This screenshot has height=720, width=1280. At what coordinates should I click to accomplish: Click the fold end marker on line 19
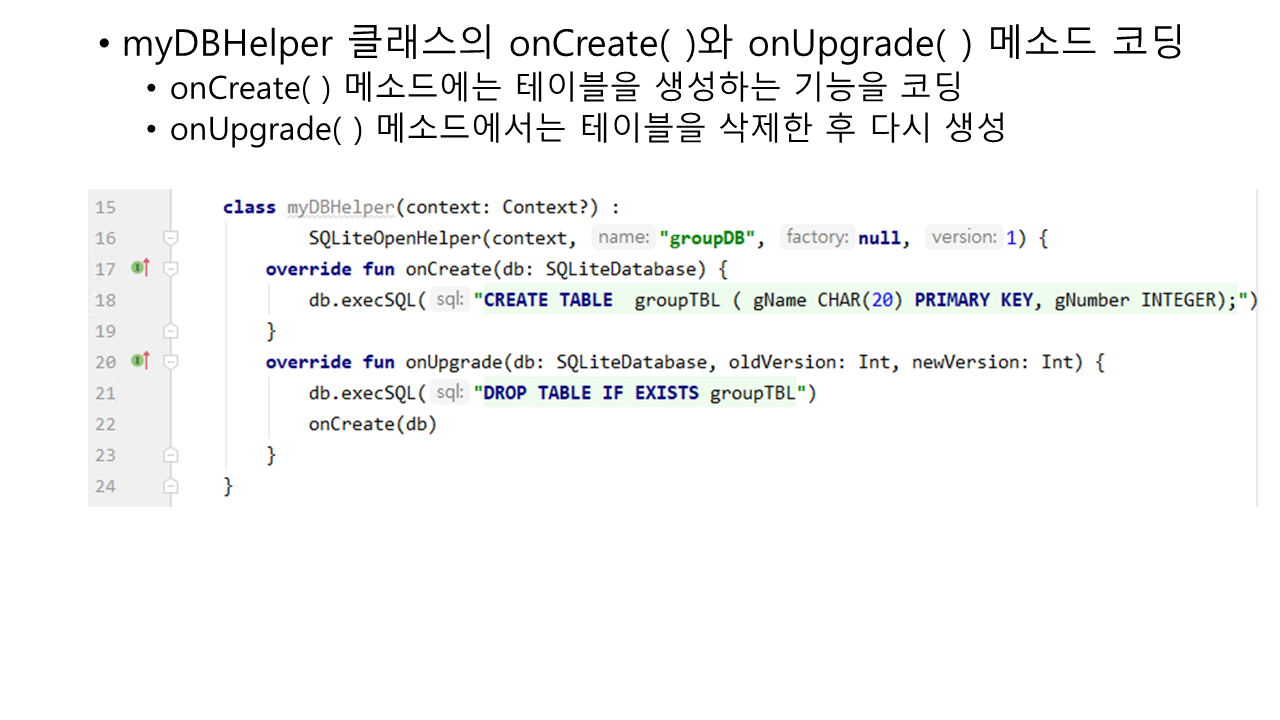(171, 331)
